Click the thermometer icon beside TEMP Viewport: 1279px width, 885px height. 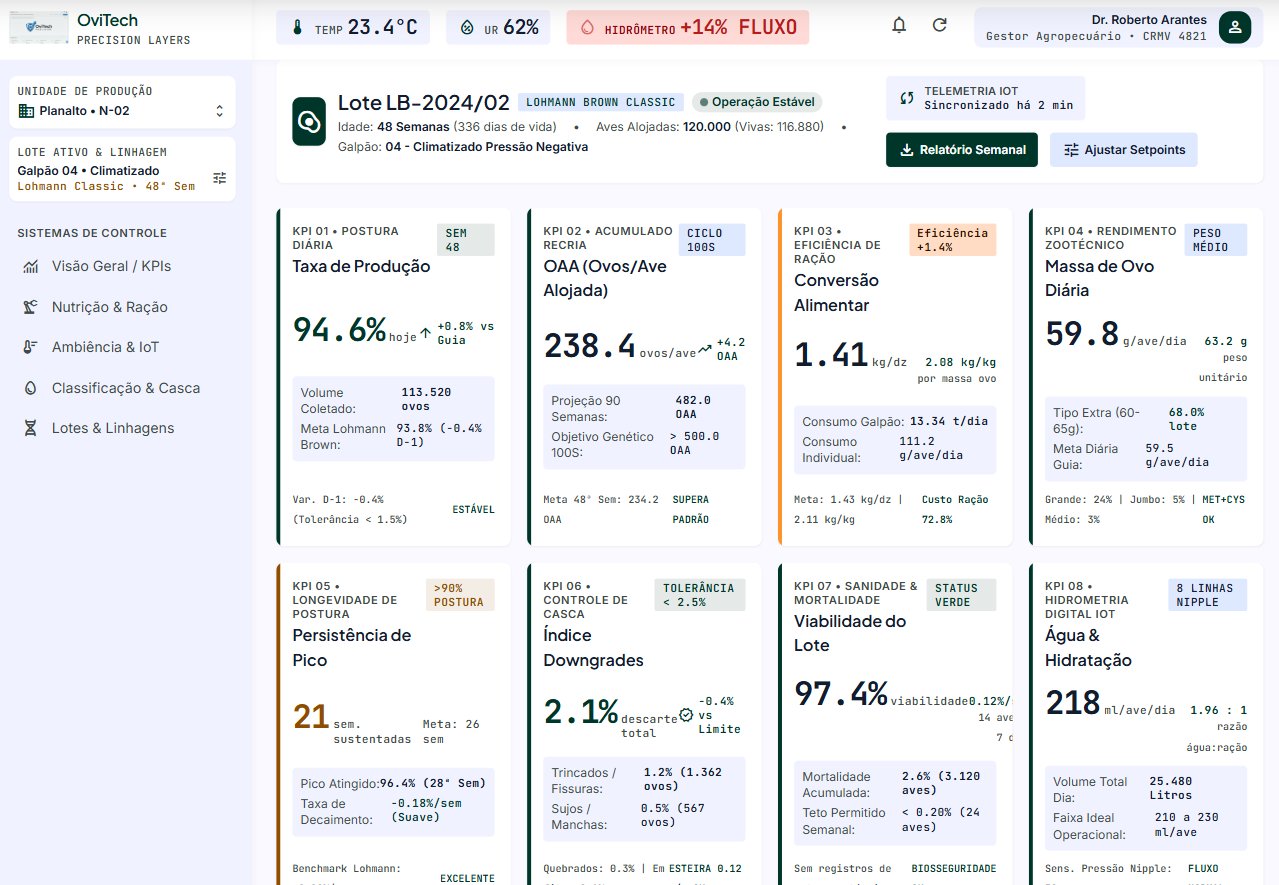297,28
